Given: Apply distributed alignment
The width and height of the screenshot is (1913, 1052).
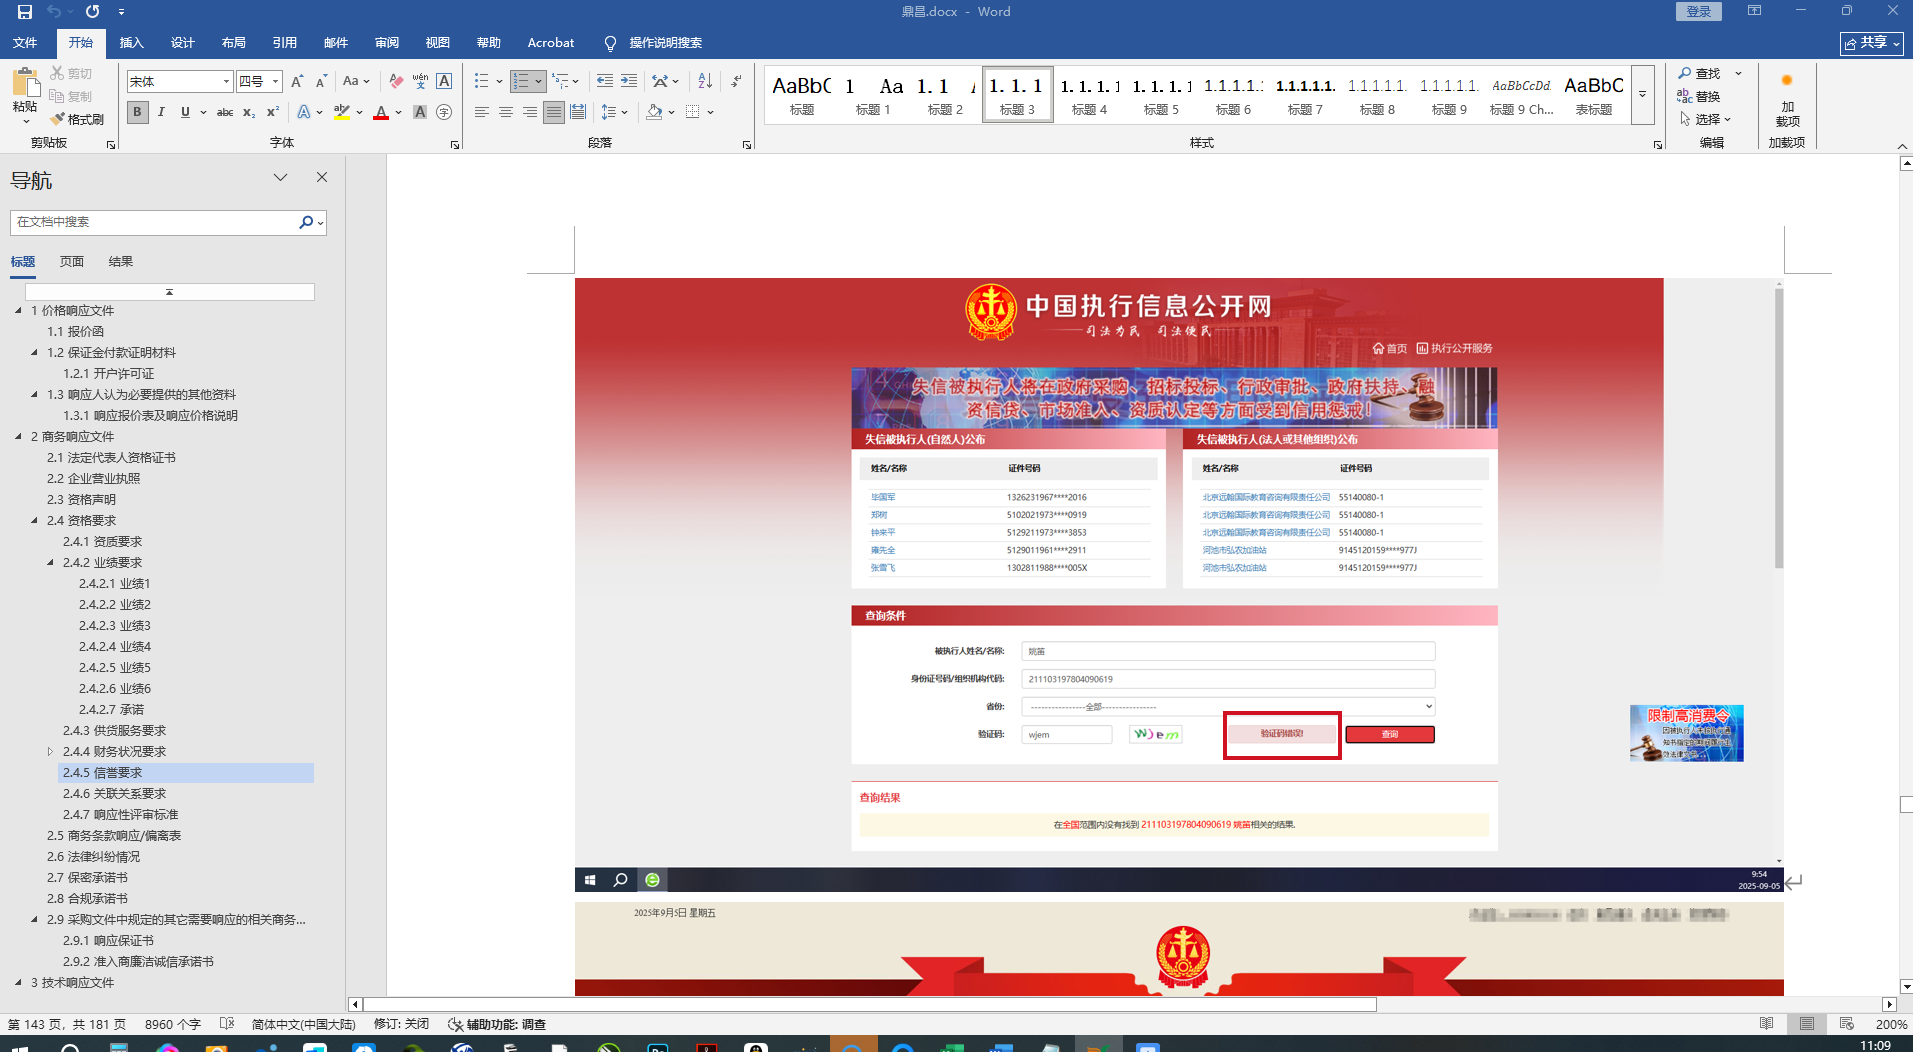Looking at the screenshot, I should tap(578, 112).
